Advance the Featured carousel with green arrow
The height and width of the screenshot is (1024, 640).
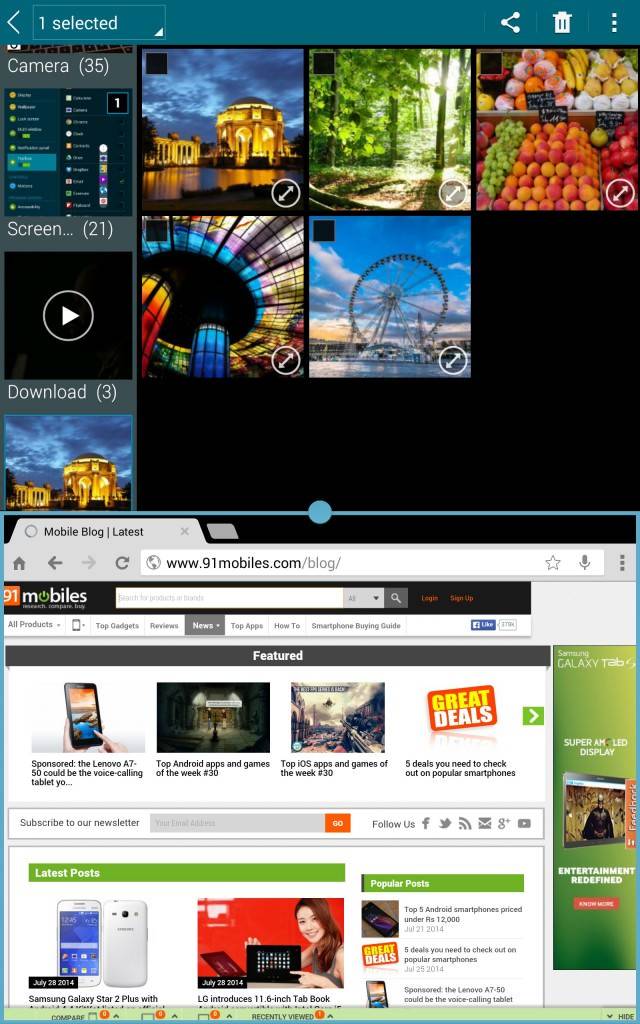tap(533, 716)
